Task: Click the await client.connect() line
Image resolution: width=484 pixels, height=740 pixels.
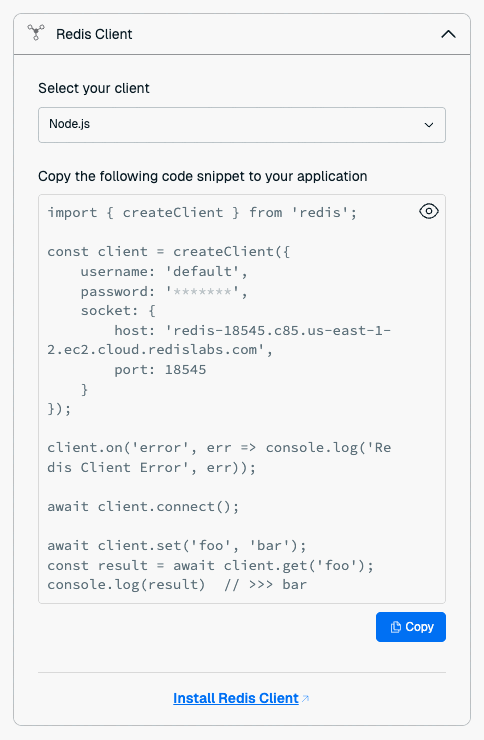Action: click(x=143, y=506)
